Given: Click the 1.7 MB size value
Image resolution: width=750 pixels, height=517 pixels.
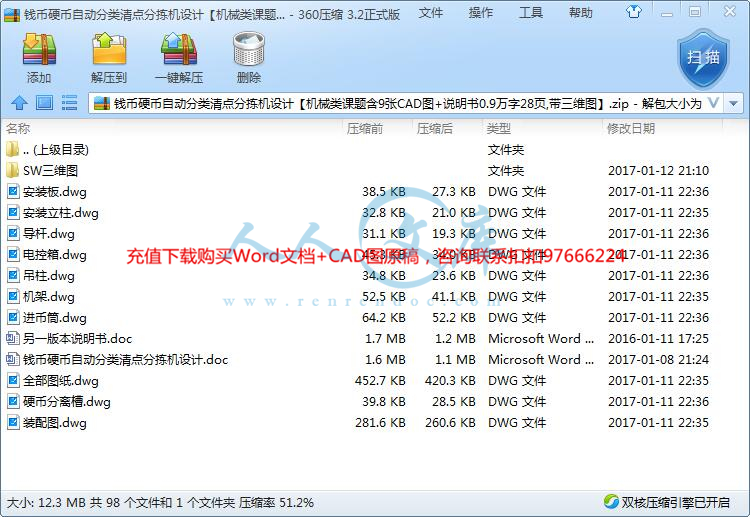Looking at the screenshot, I should click(x=385, y=339).
